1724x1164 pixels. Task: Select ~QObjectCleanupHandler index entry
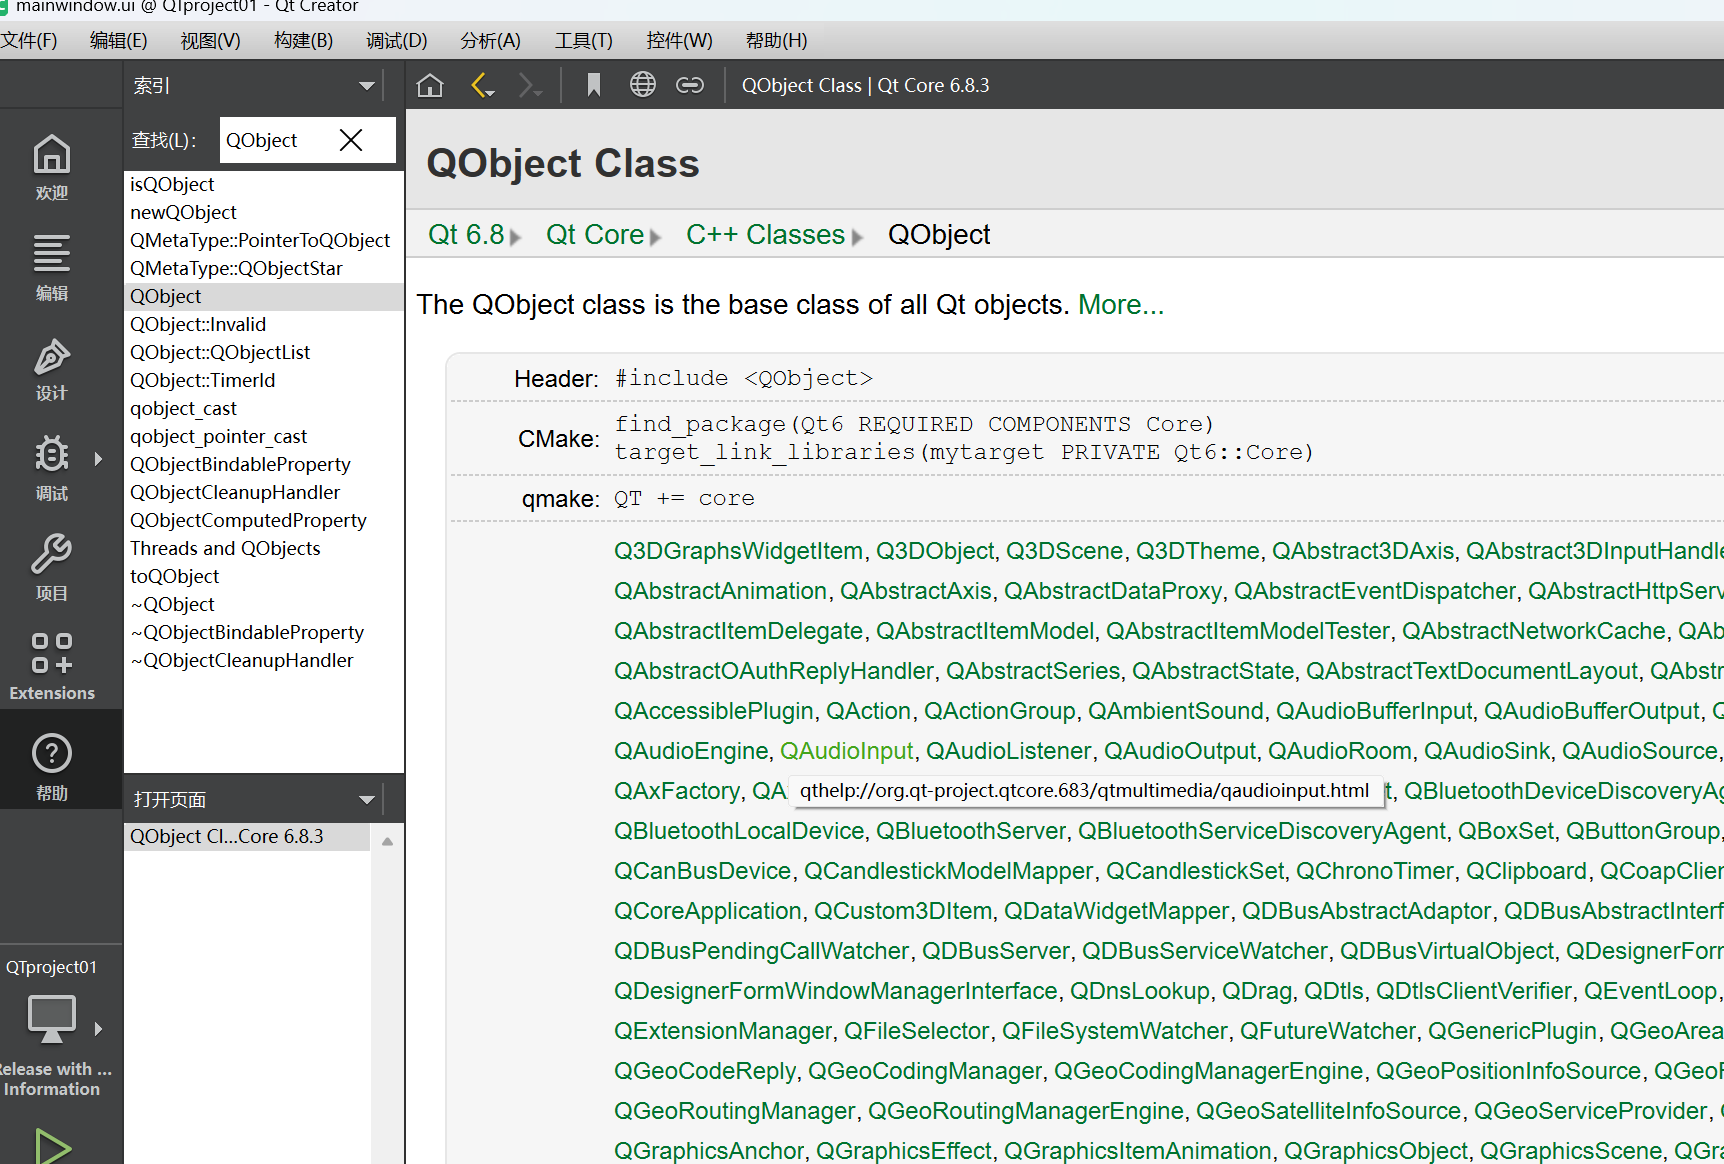click(264, 660)
